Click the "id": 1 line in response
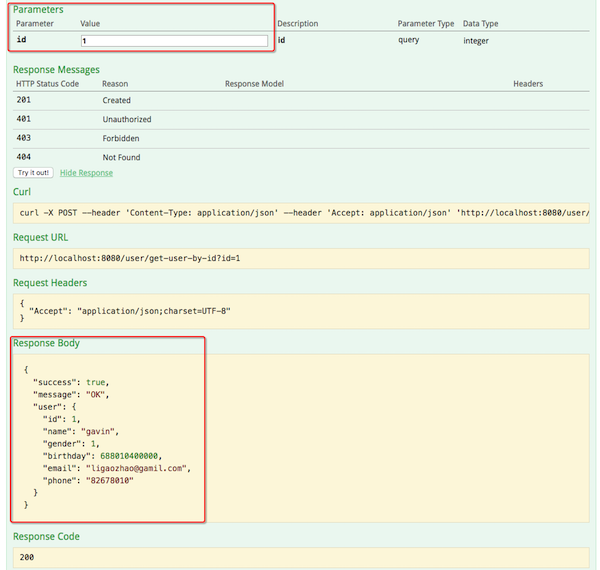This screenshot has height=570, width=600. (62, 419)
